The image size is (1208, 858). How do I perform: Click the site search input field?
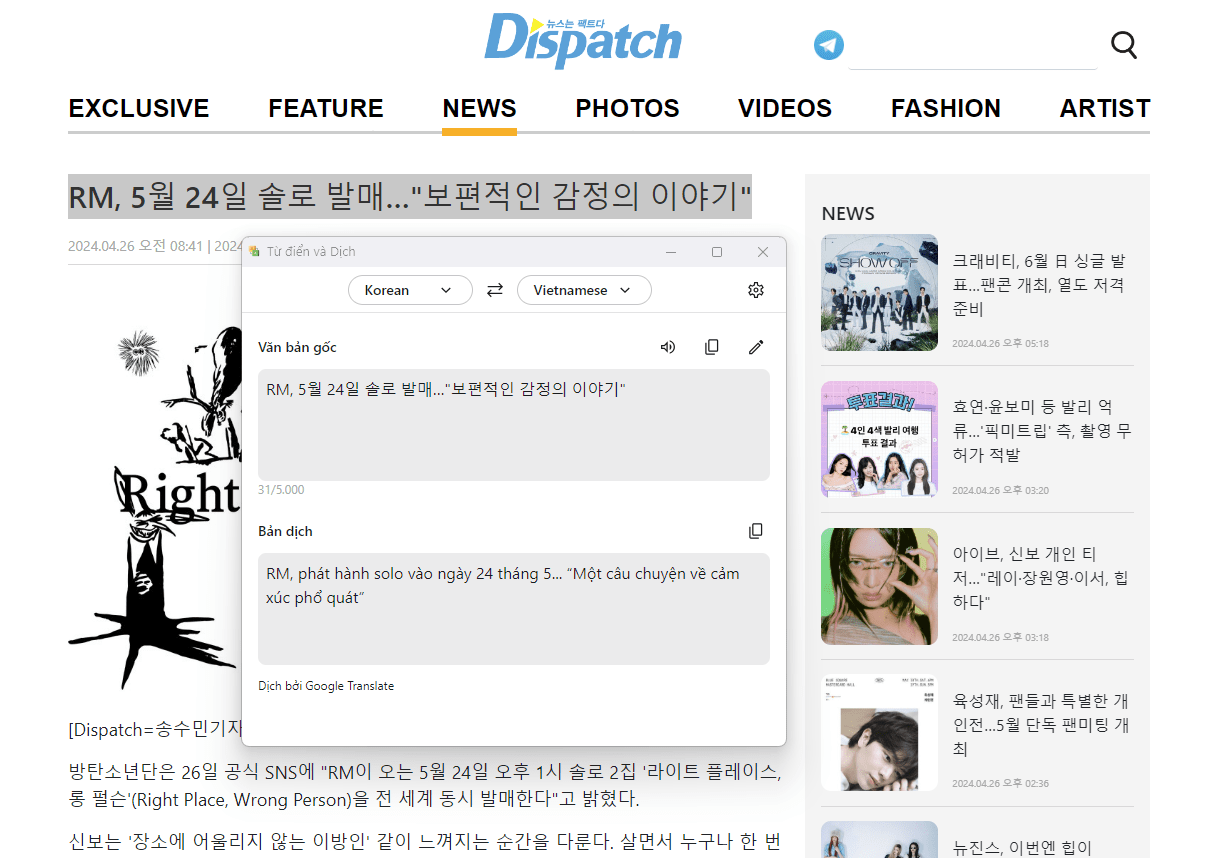click(x=972, y=47)
